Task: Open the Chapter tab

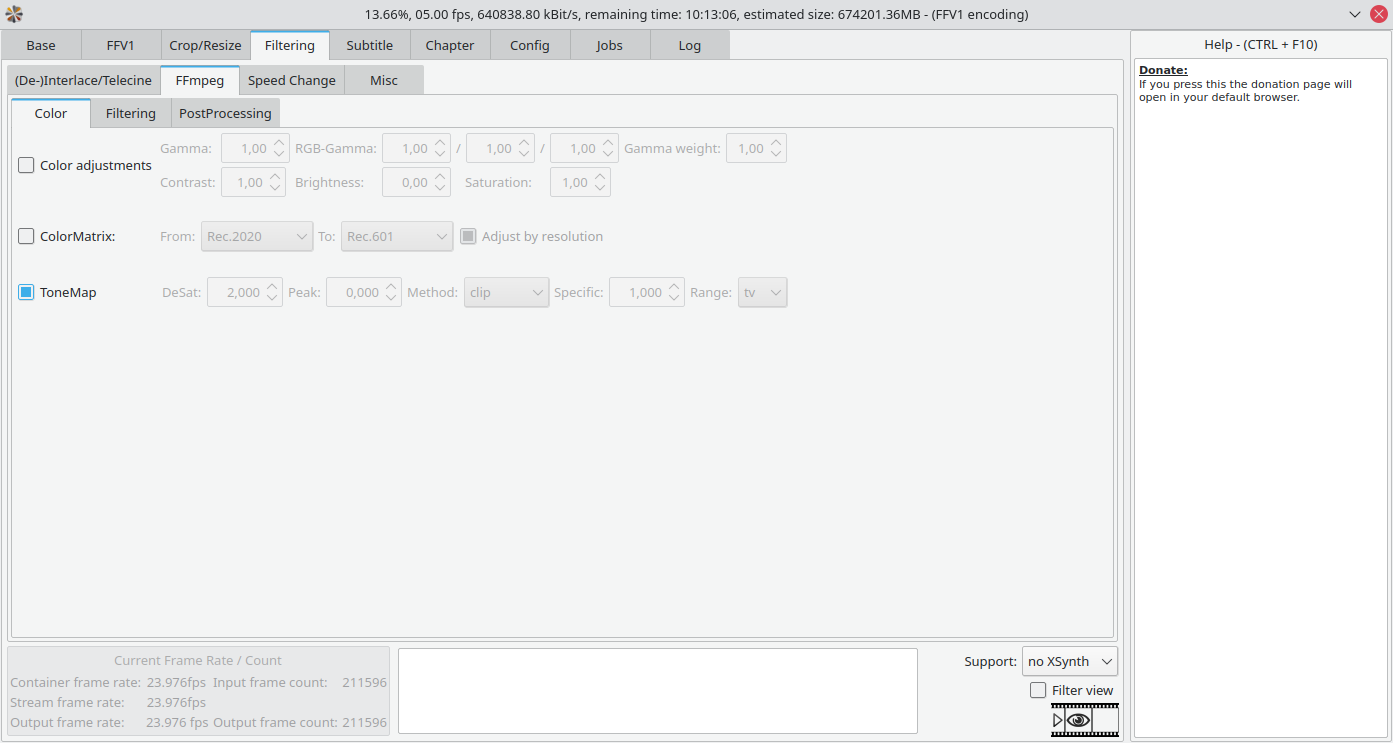Action: [449, 45]
